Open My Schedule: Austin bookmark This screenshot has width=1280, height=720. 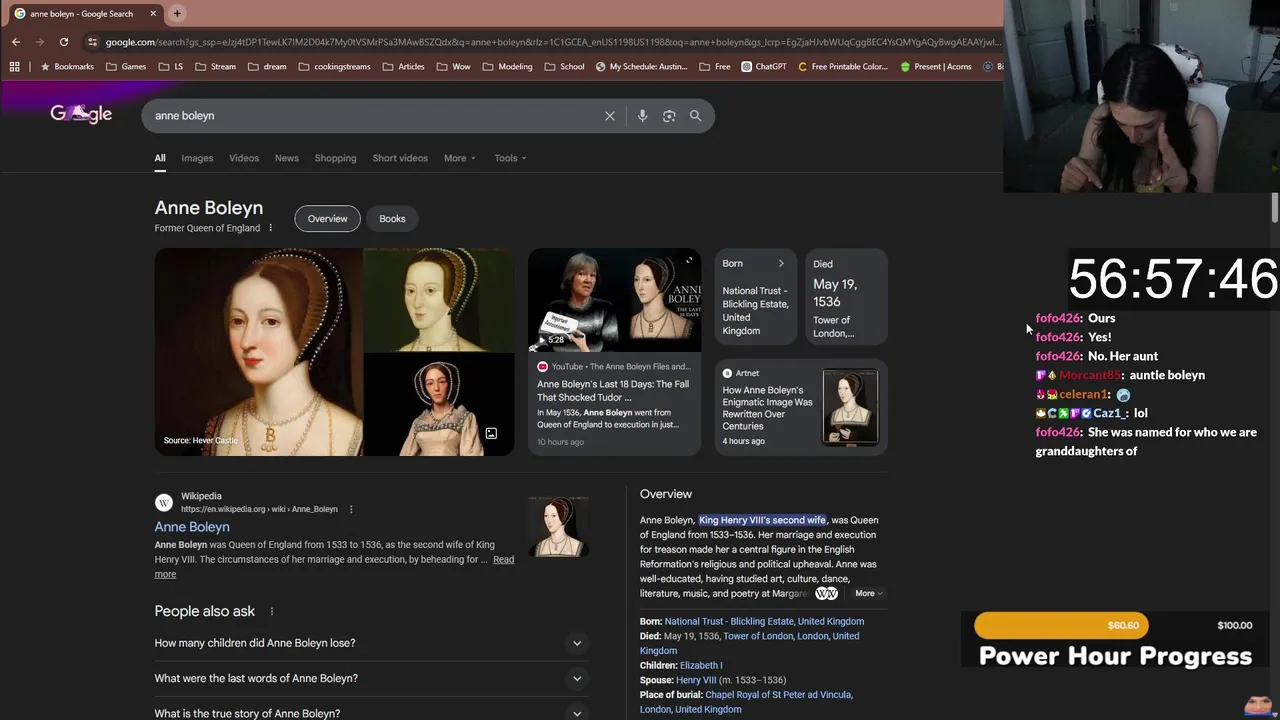coord(641,67)
